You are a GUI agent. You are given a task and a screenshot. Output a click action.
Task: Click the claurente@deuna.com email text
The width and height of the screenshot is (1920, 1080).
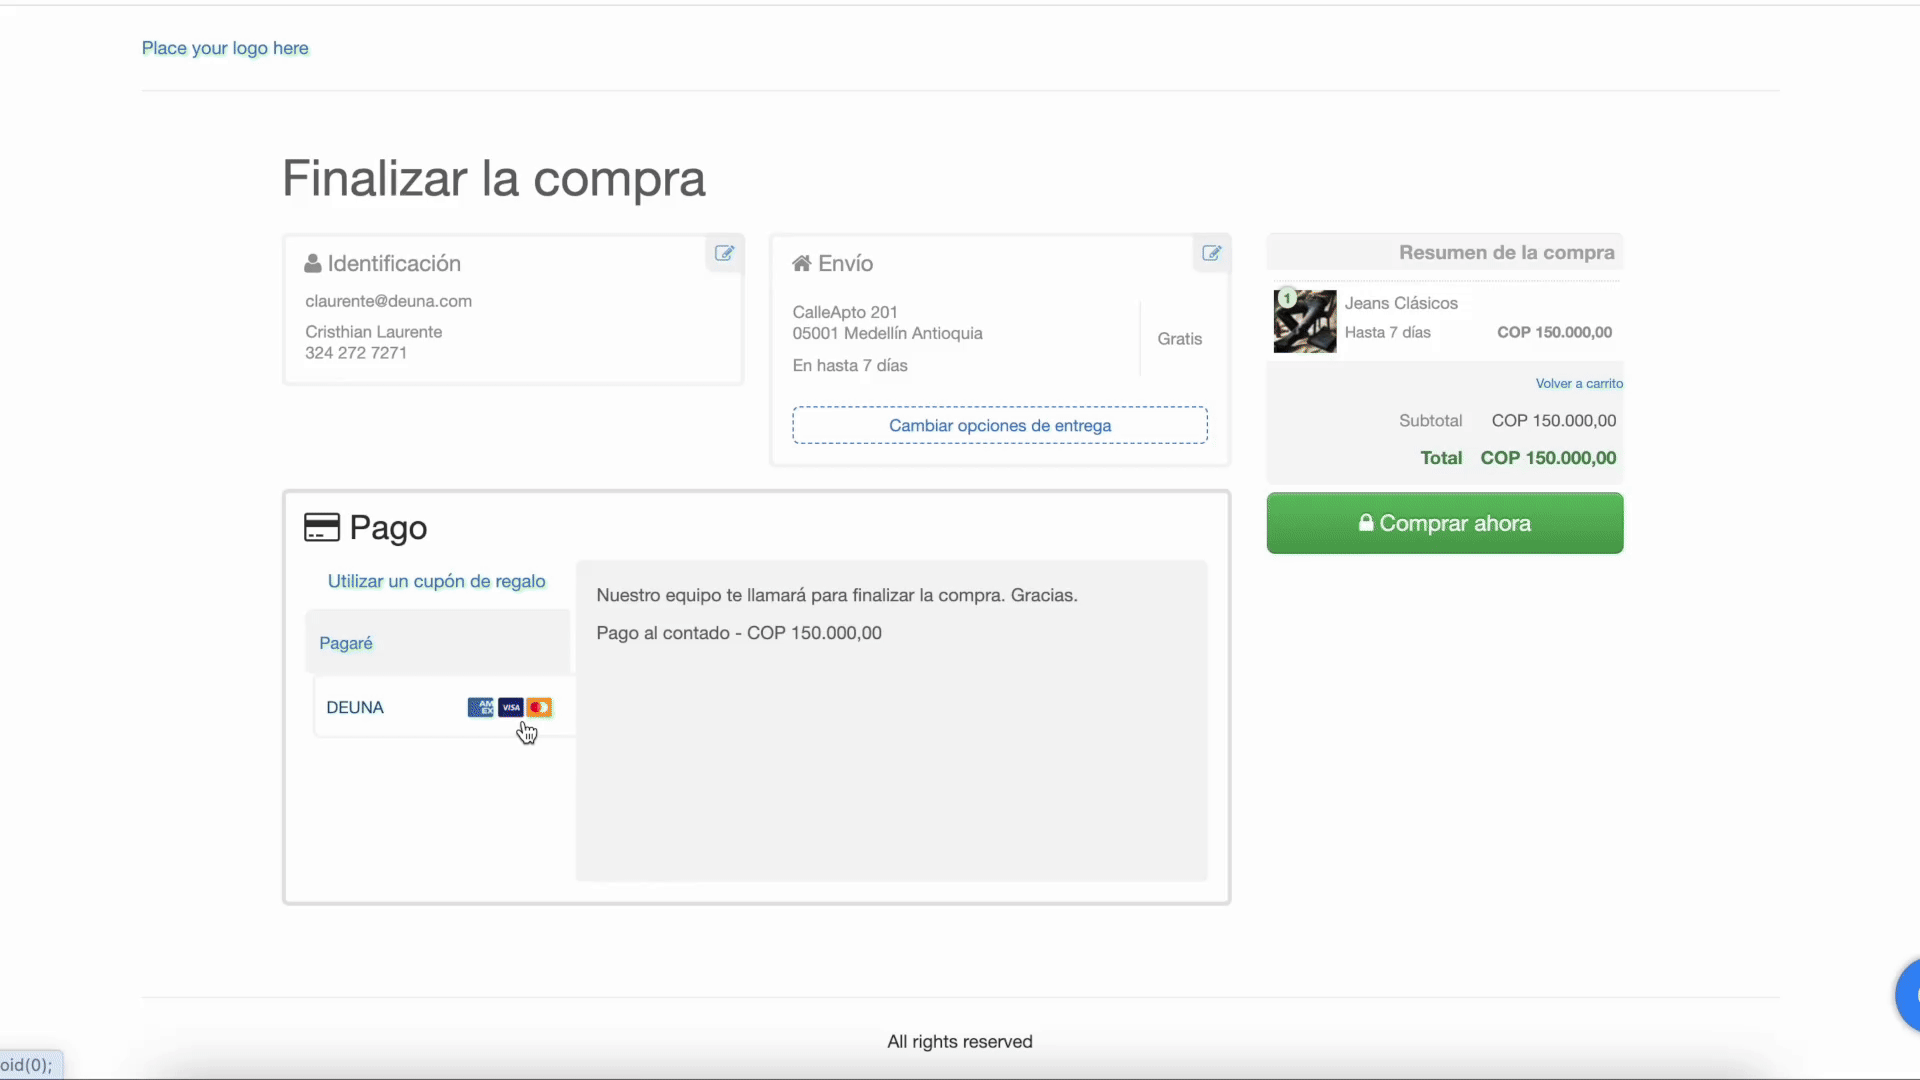pos(388,301)
